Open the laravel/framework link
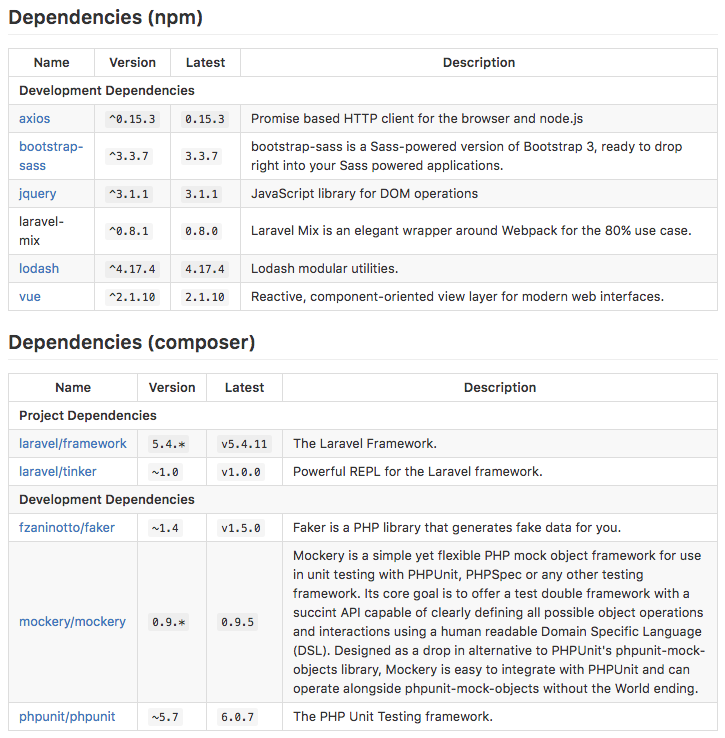Screen dimensions: 725x738 73,443
